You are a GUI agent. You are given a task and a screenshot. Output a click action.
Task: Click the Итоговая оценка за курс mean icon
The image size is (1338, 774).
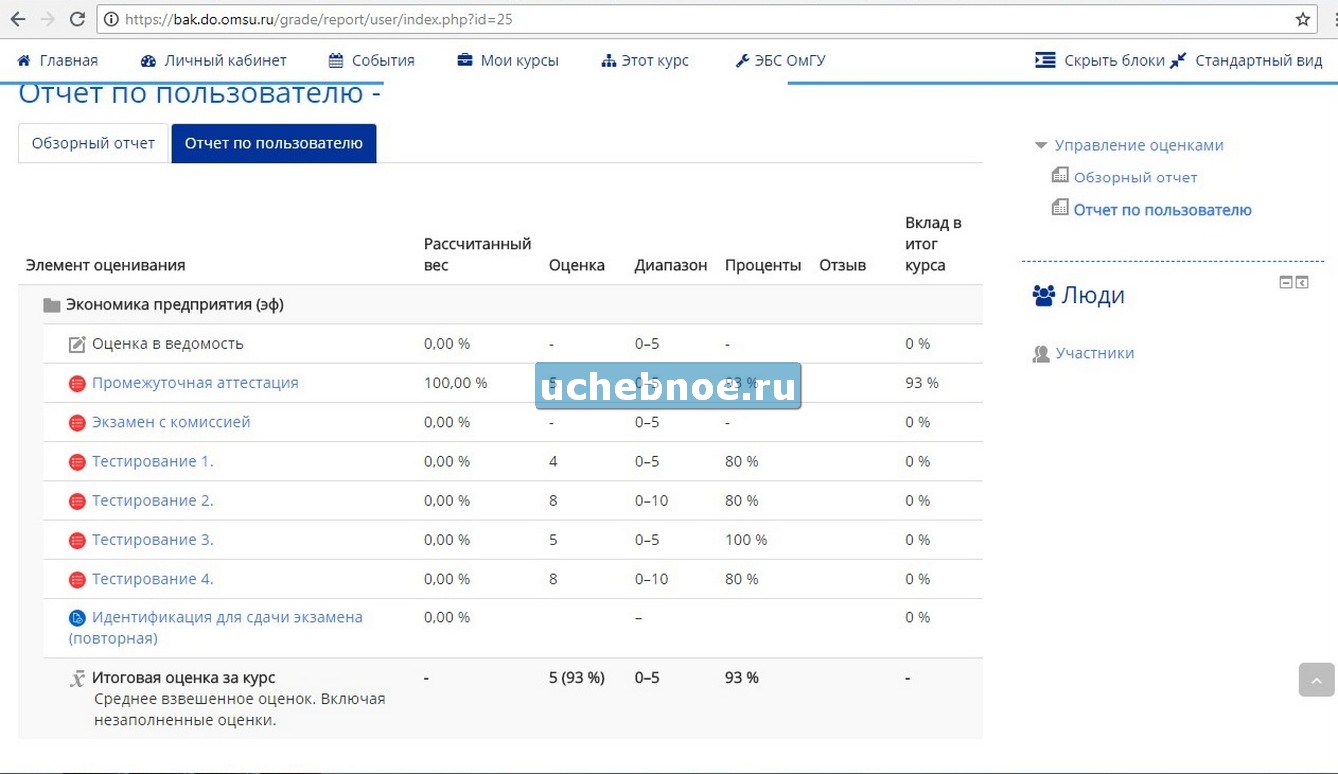pos(77,679)
